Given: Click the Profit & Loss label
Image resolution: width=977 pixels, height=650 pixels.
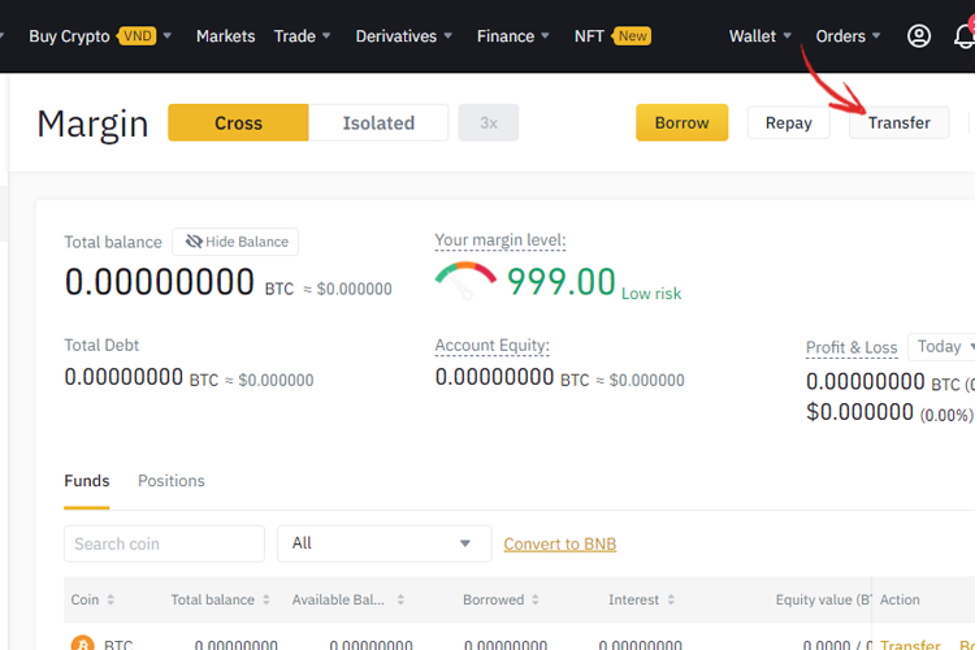Looking at the screenshot, I should [x=851, y=347].
